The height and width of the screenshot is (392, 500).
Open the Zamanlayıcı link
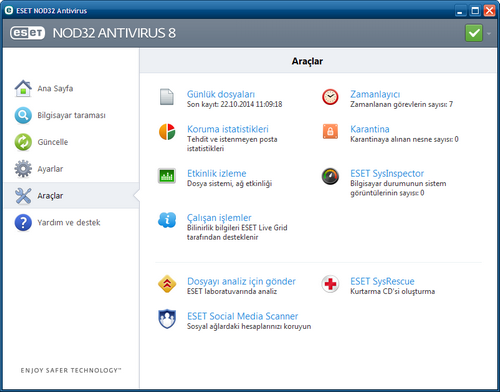pos(375,94)
